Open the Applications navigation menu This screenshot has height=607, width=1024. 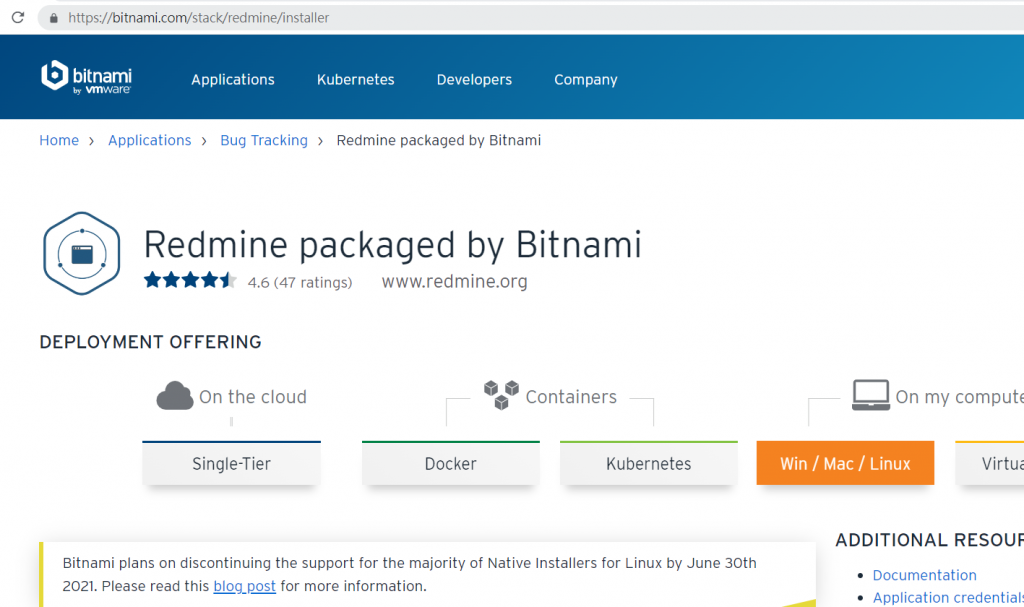tap(232, 80)
